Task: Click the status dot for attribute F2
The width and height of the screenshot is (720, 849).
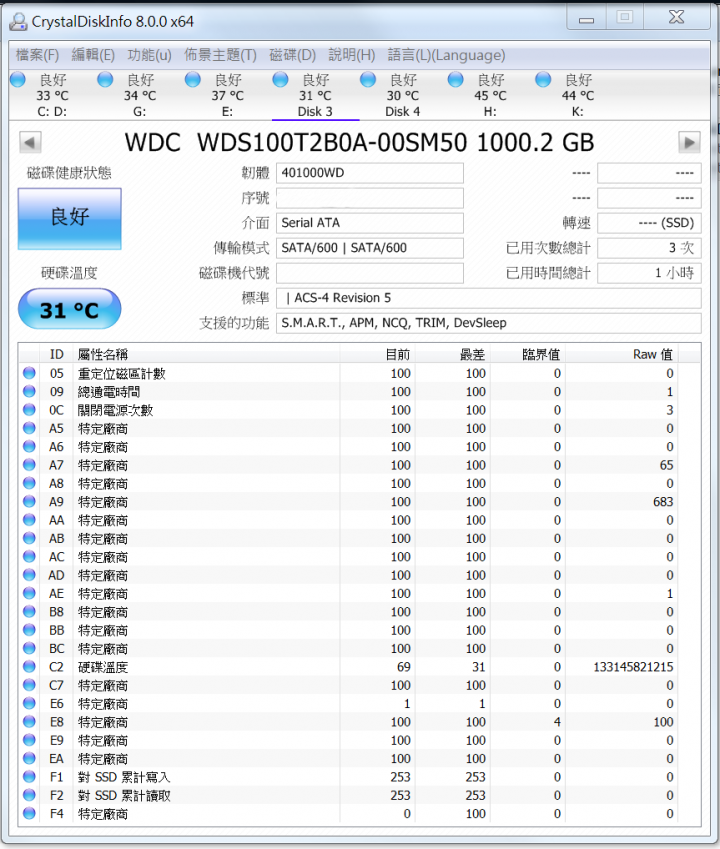Action: point(29,795)
